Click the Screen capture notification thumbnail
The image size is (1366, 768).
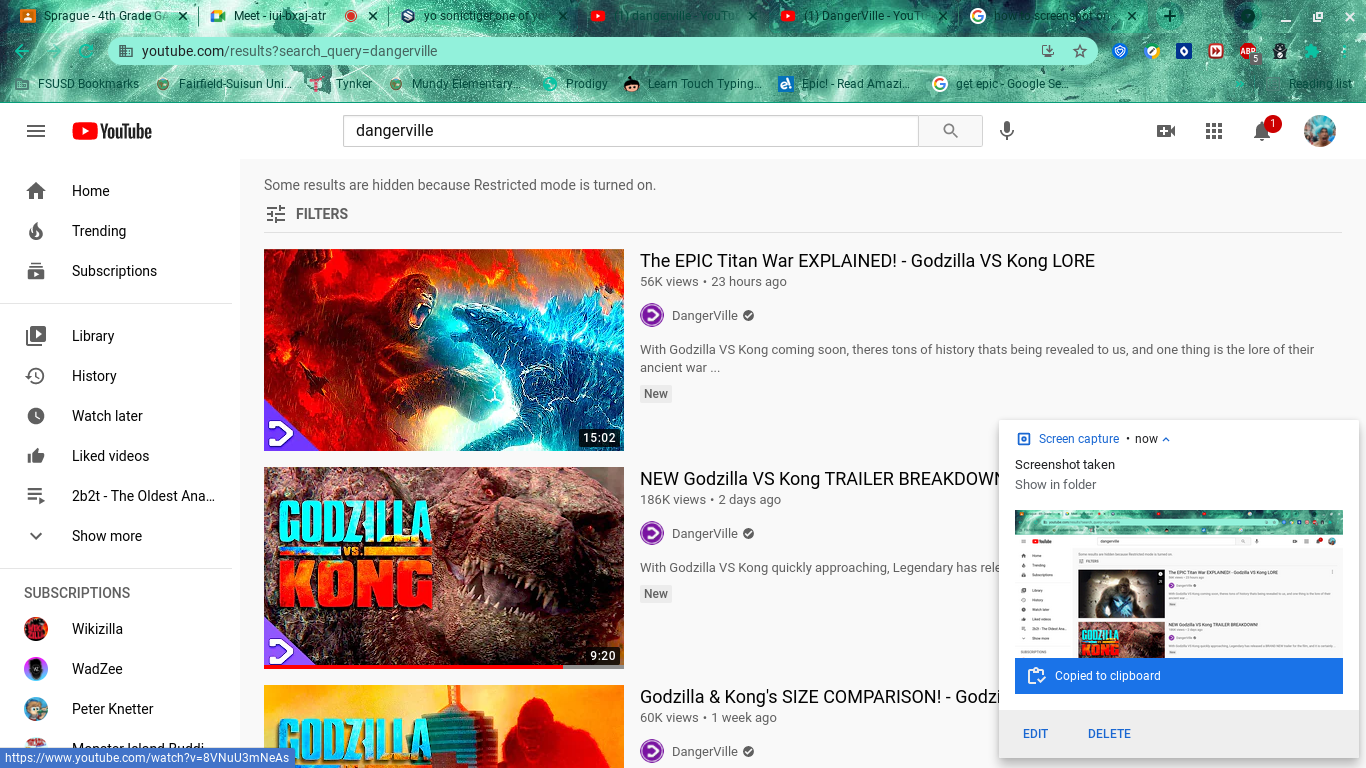pos(1178,584)
